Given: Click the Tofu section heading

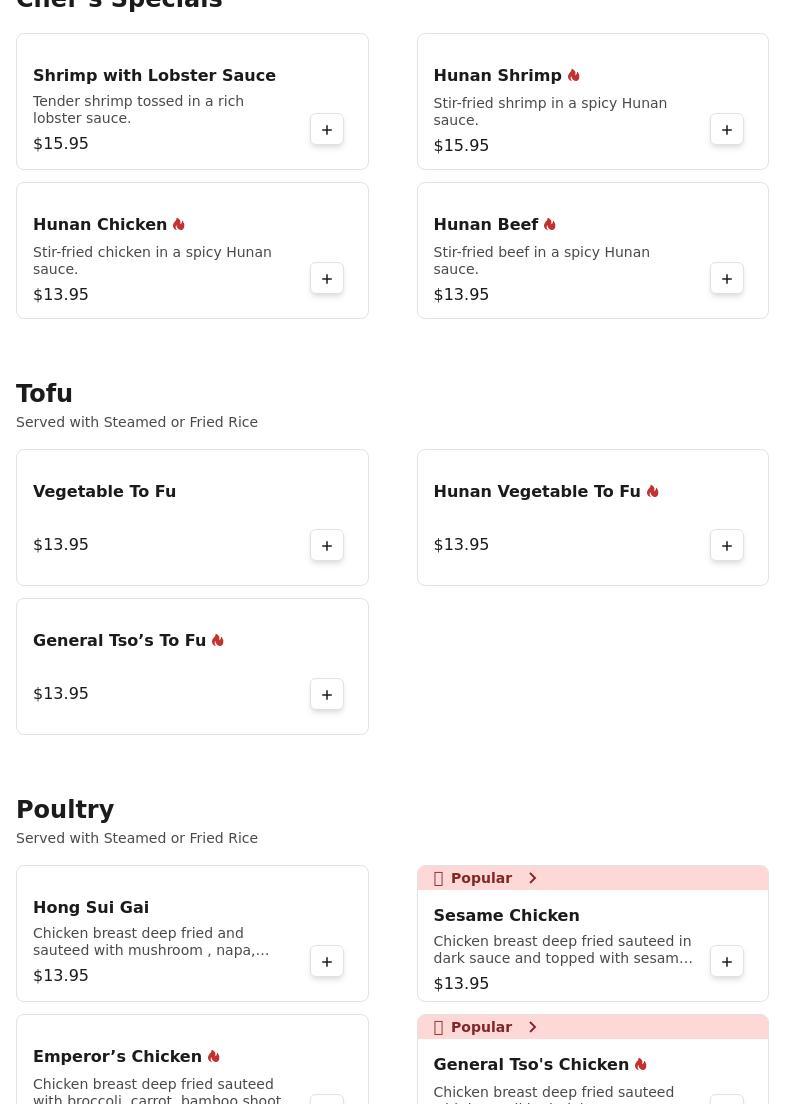Looking at the screenshot, I should coord(45,394).
